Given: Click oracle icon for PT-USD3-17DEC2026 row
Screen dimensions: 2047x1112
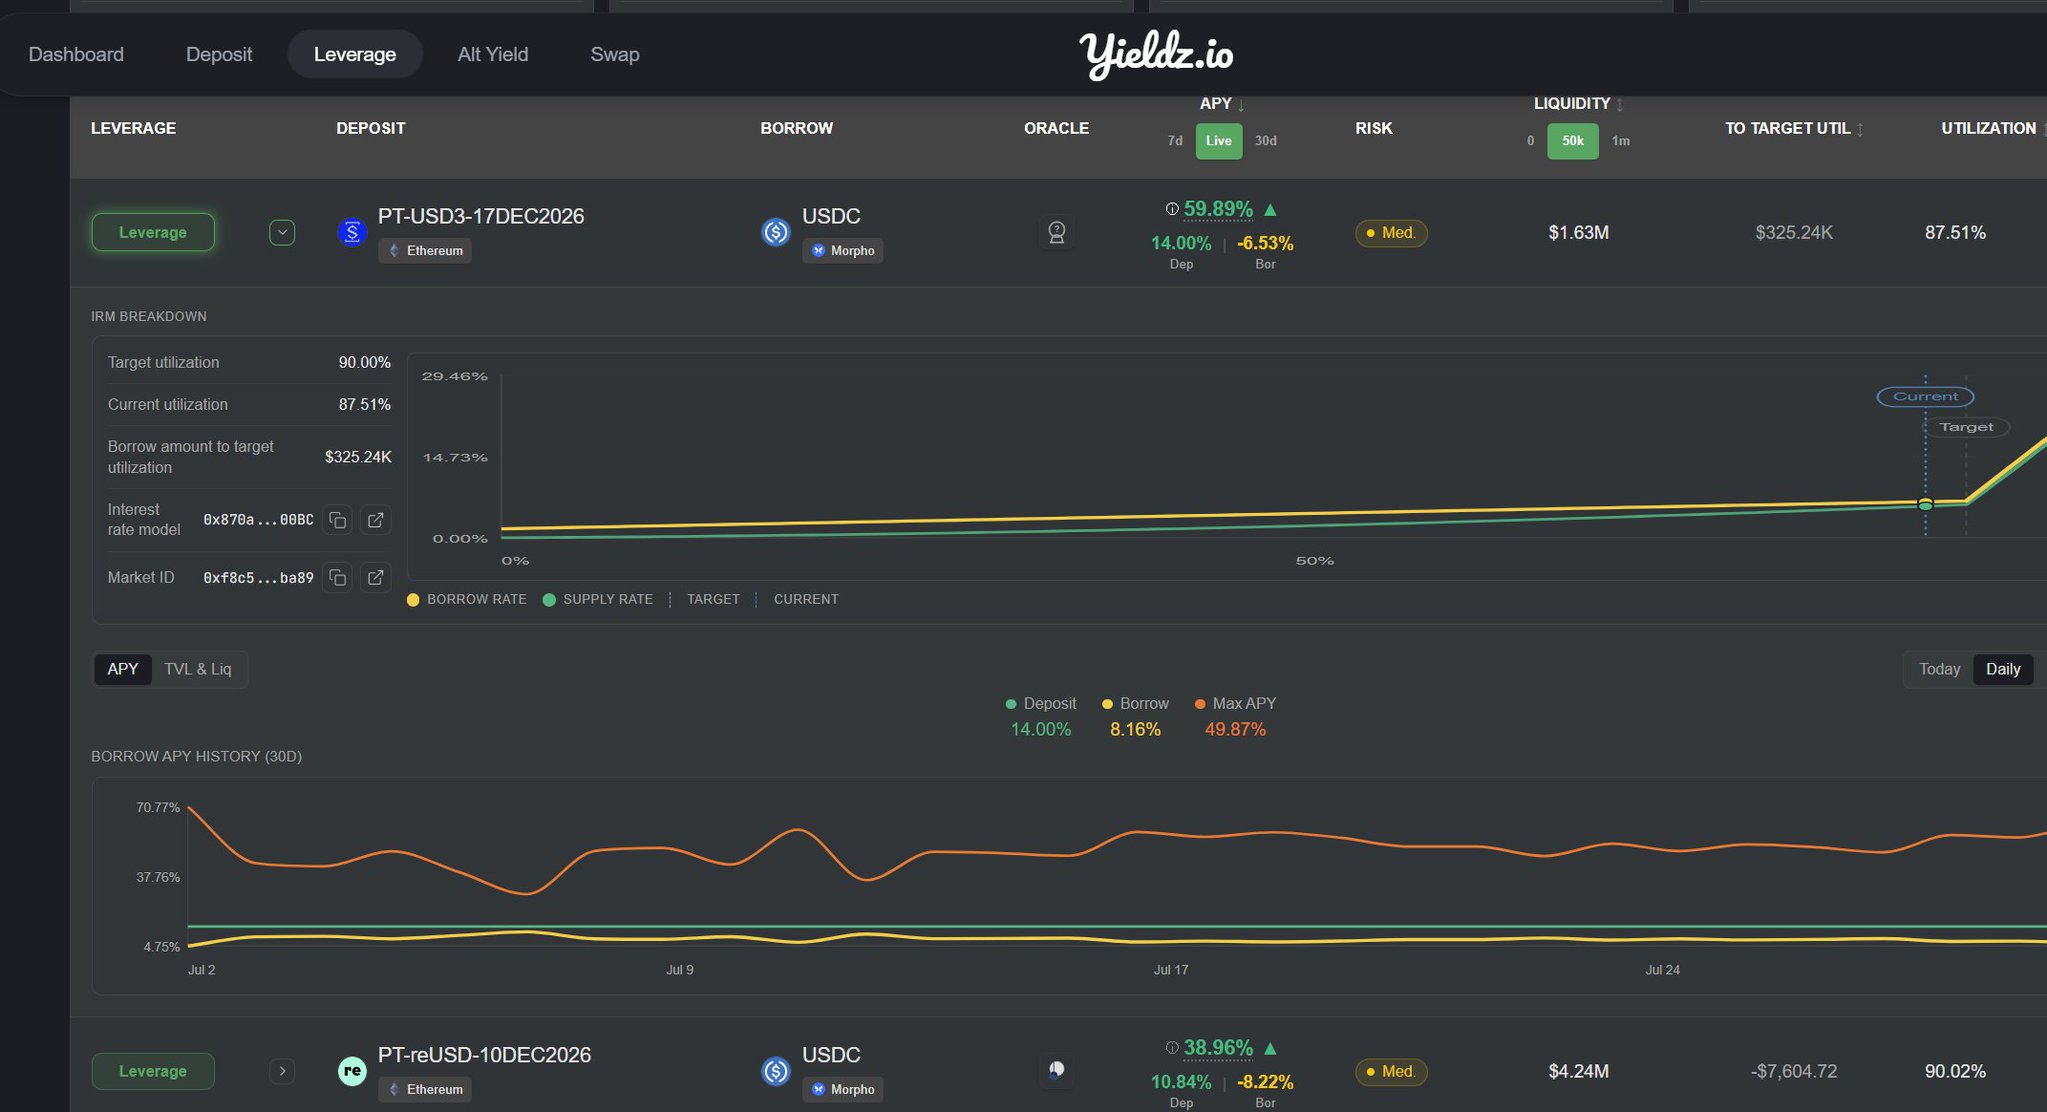Looking at the screenshot, I should click(x=1056, y=232).
